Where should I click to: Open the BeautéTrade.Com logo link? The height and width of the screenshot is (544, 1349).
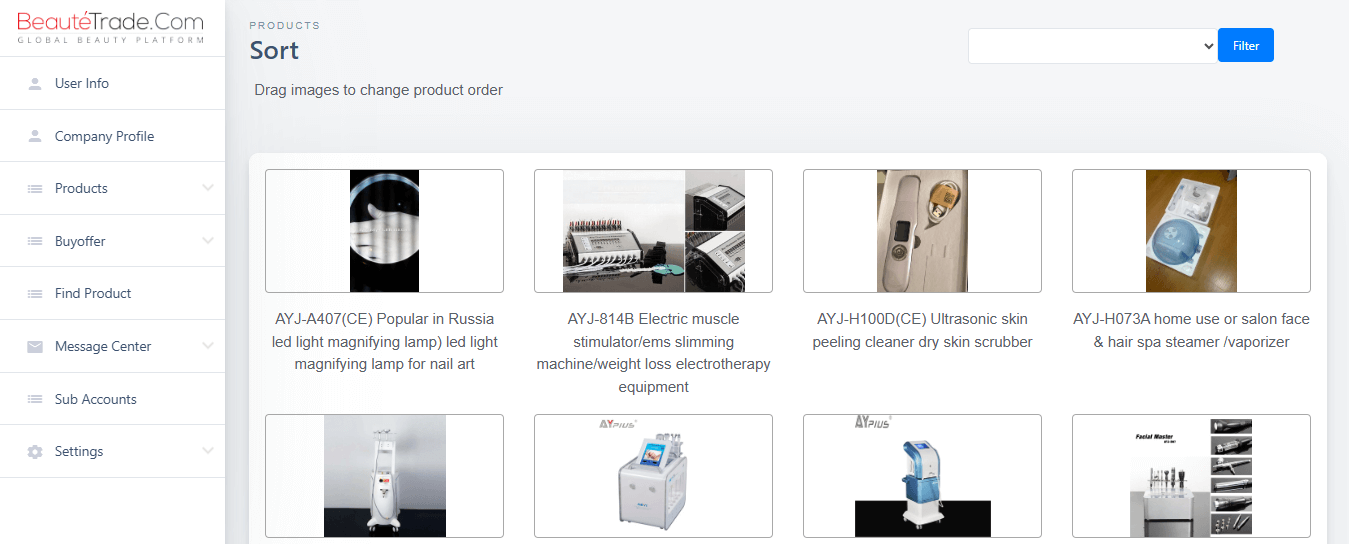click(111, 27)
